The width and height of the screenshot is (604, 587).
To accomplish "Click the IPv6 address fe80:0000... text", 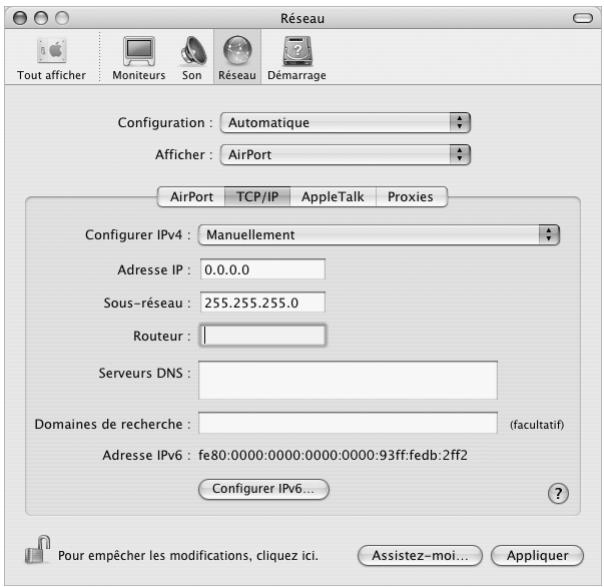I will tap(333, 455).
